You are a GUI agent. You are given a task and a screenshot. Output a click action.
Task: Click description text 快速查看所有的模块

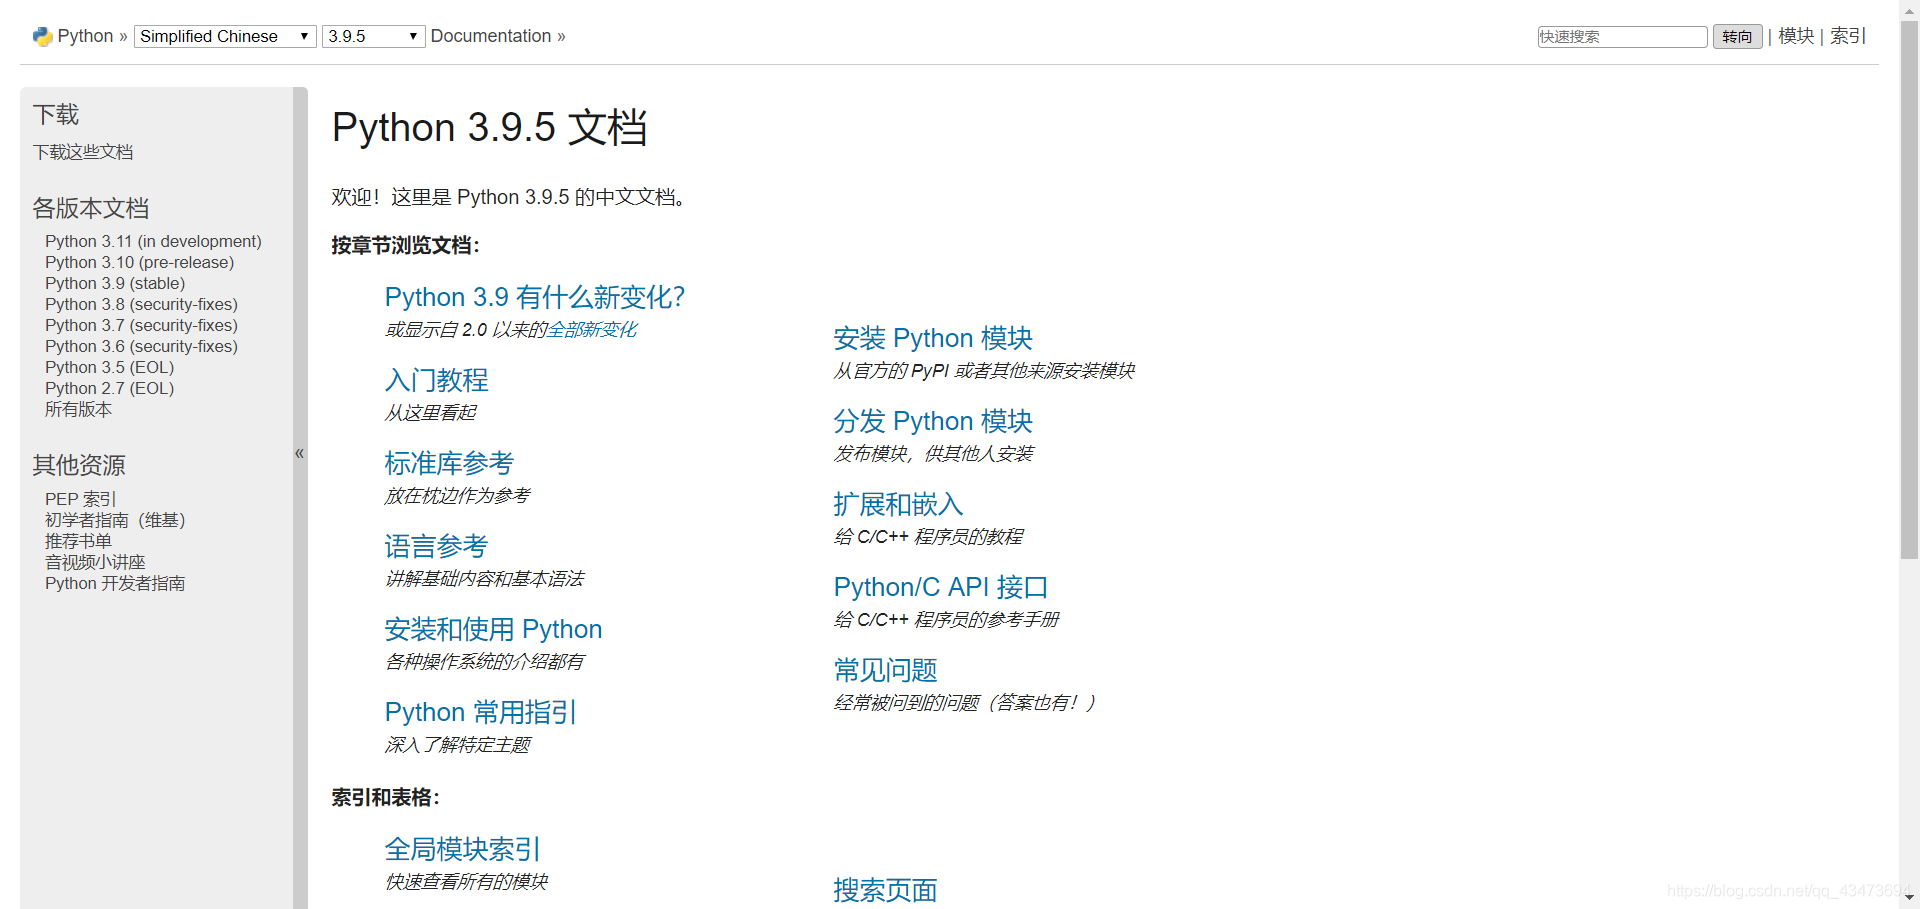[x=467, y=882]
